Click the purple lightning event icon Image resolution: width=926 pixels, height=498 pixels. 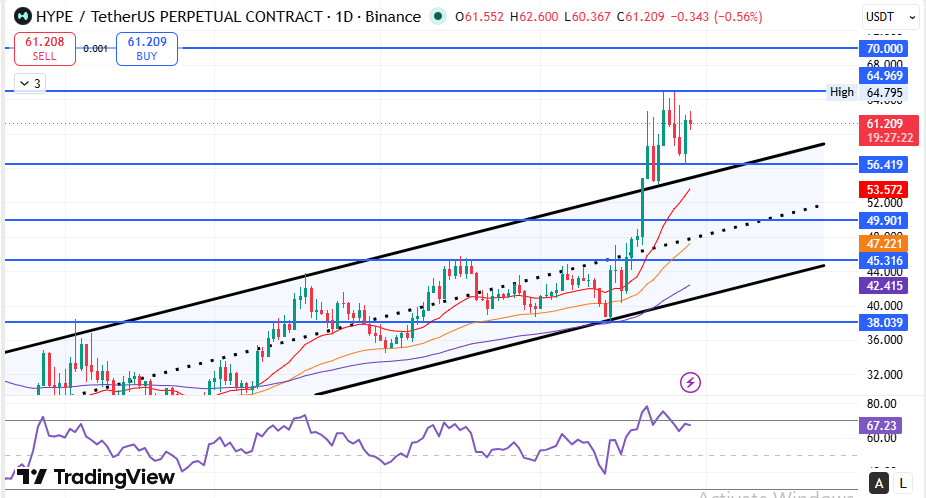pos(690,383)
